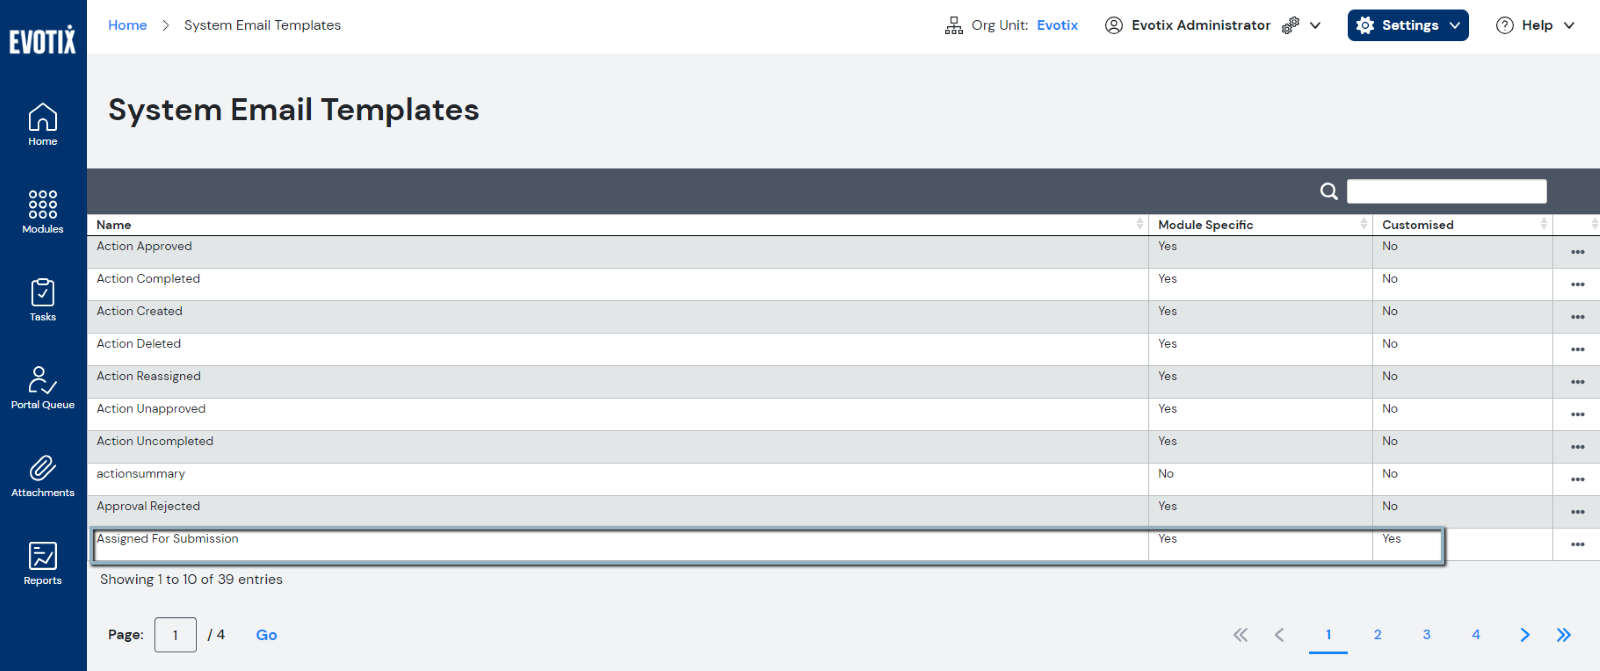
Task: Expand the Help menu
Action: (x=1535, y=25)
